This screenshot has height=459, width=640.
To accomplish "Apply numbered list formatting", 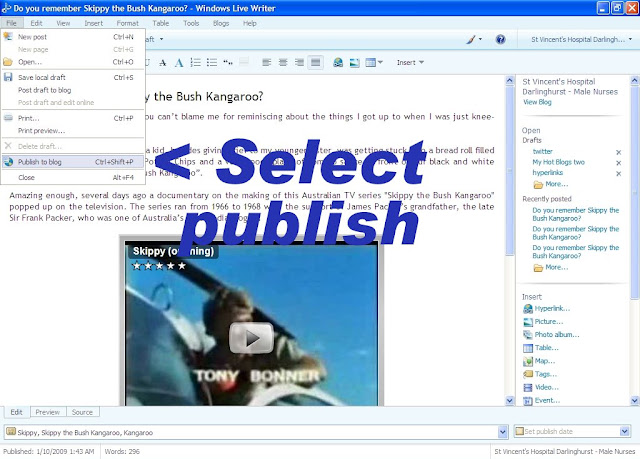I will (x=196, y=62).
